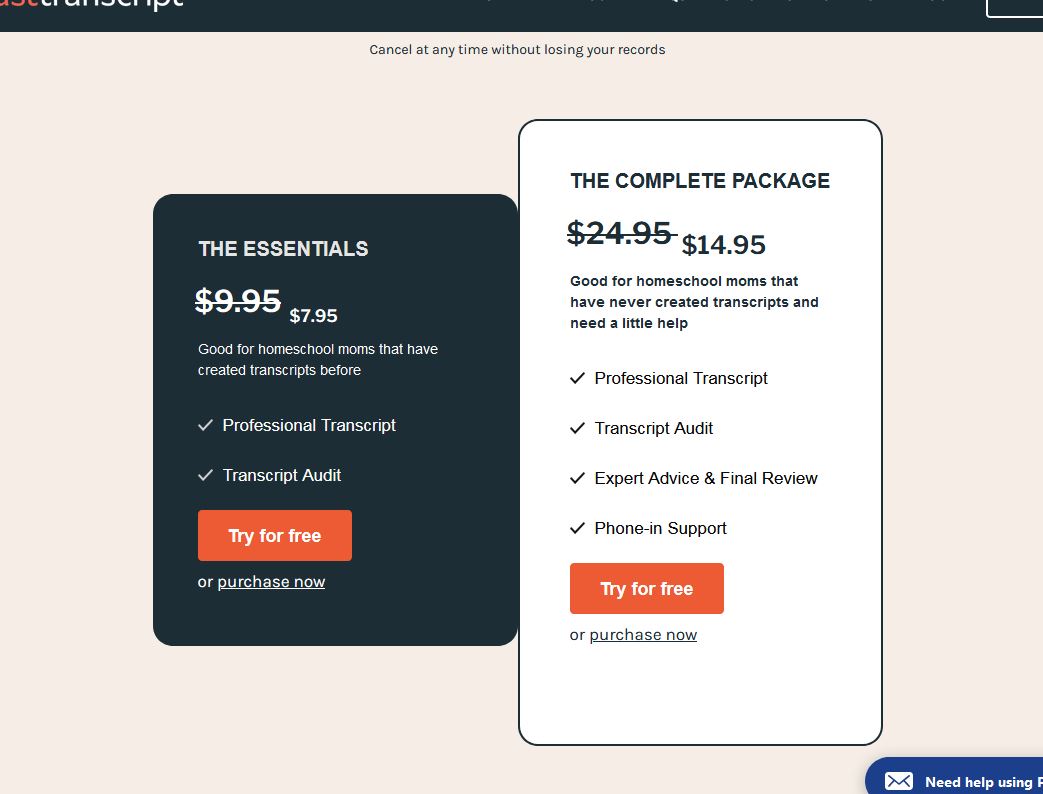The image size is (1043, 794).
Task: Select The Complete Package heading
Action: click(700, 181)
